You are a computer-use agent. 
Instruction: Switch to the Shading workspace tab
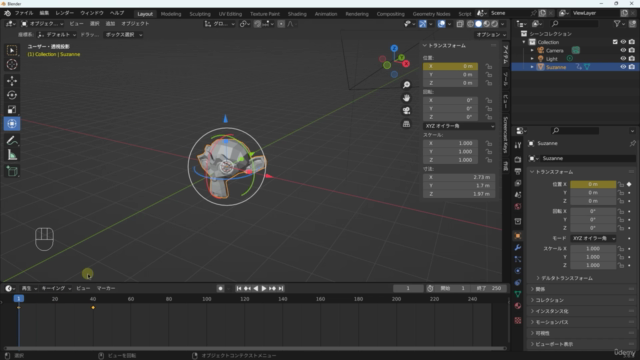pyautogui.click(x=297, y=14)
